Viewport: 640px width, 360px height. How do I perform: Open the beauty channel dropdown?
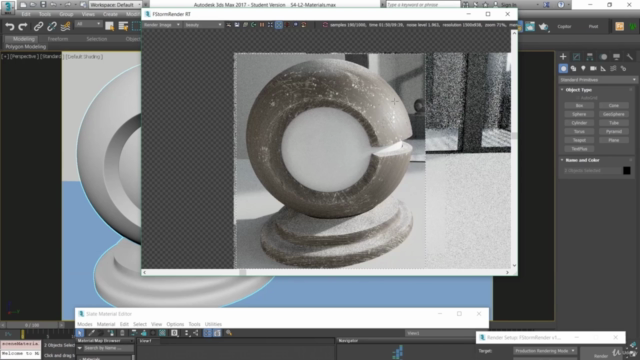(x=203, y=25)
